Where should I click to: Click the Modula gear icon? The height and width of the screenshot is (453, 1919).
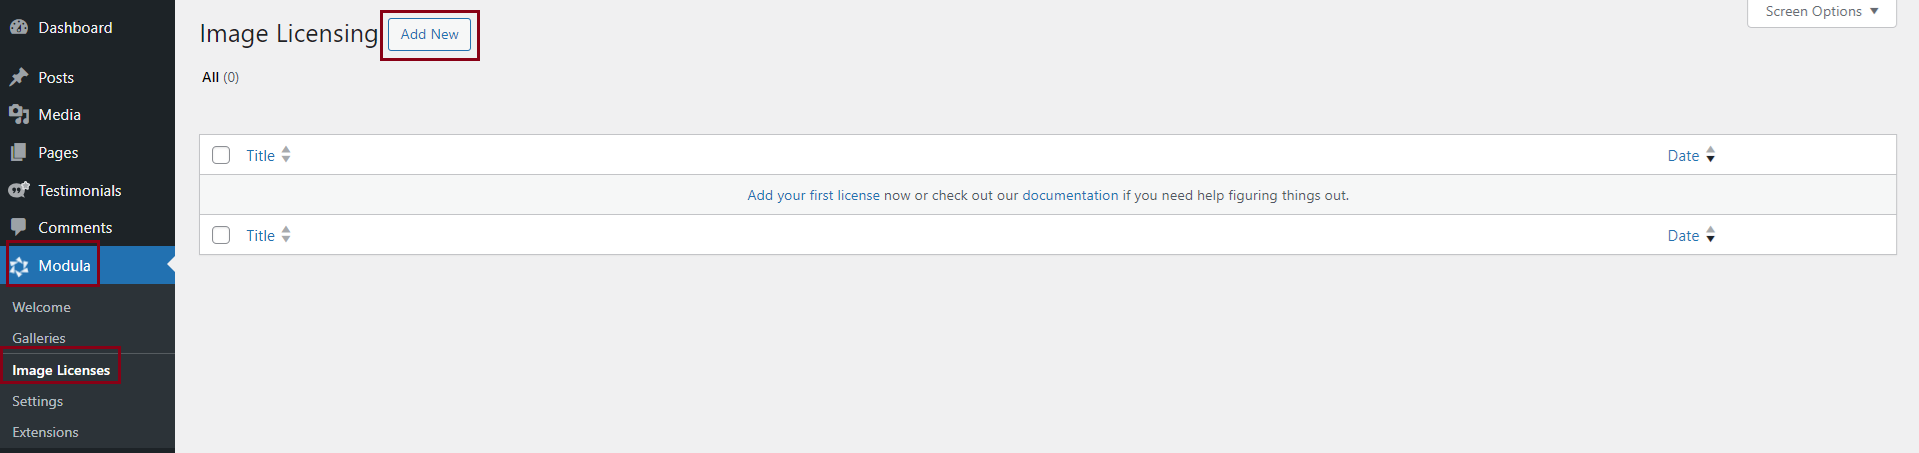(x=19, y=266)
